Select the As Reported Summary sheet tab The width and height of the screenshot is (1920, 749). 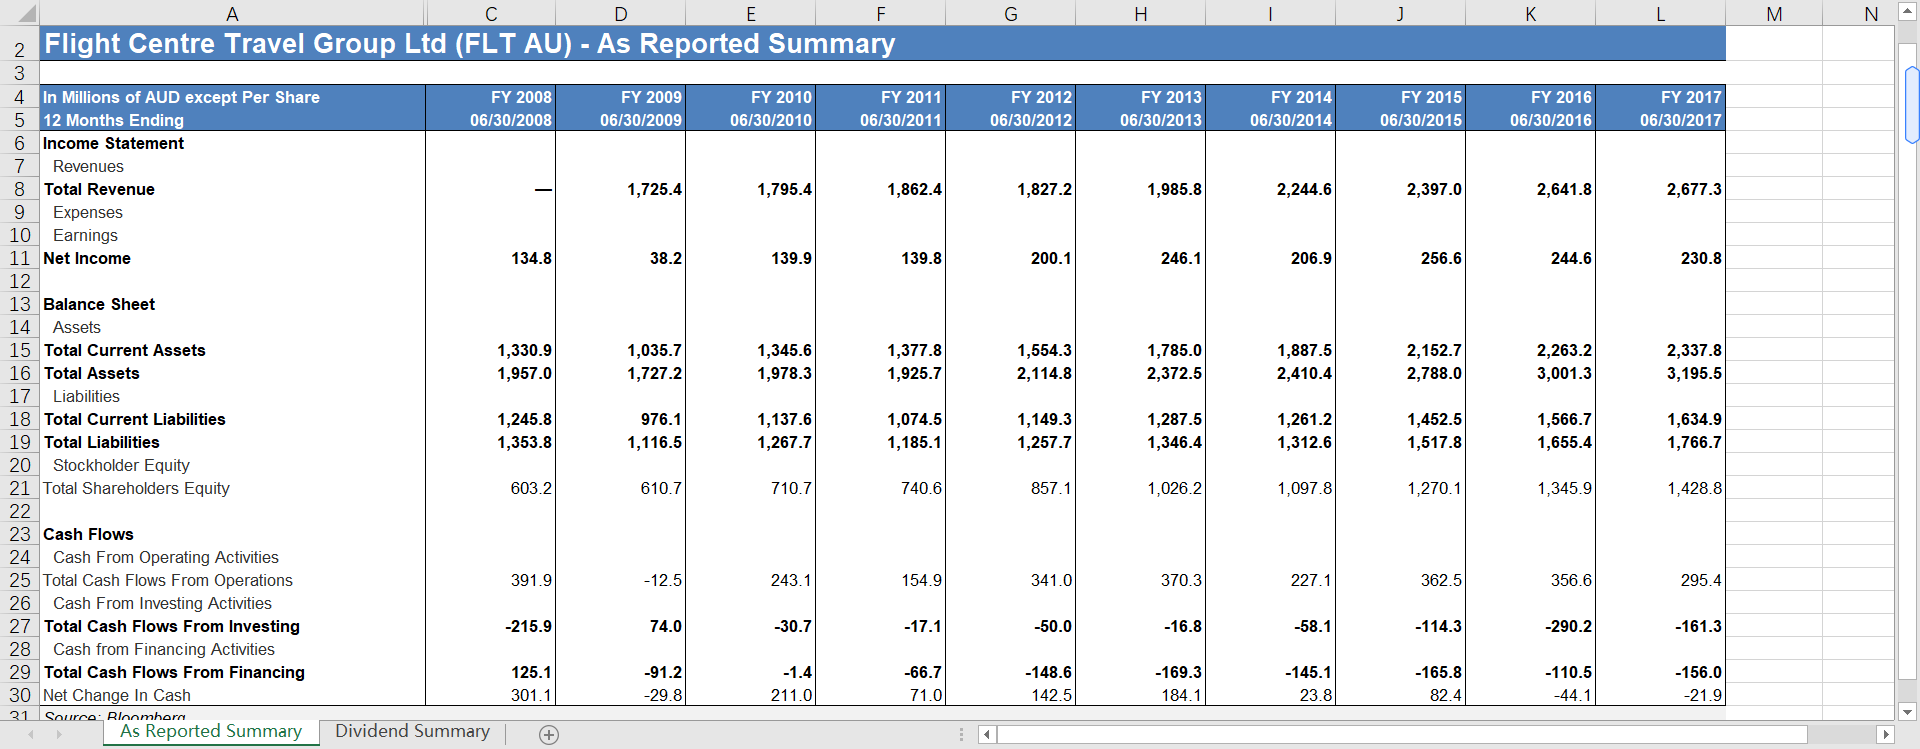point(211,732)
